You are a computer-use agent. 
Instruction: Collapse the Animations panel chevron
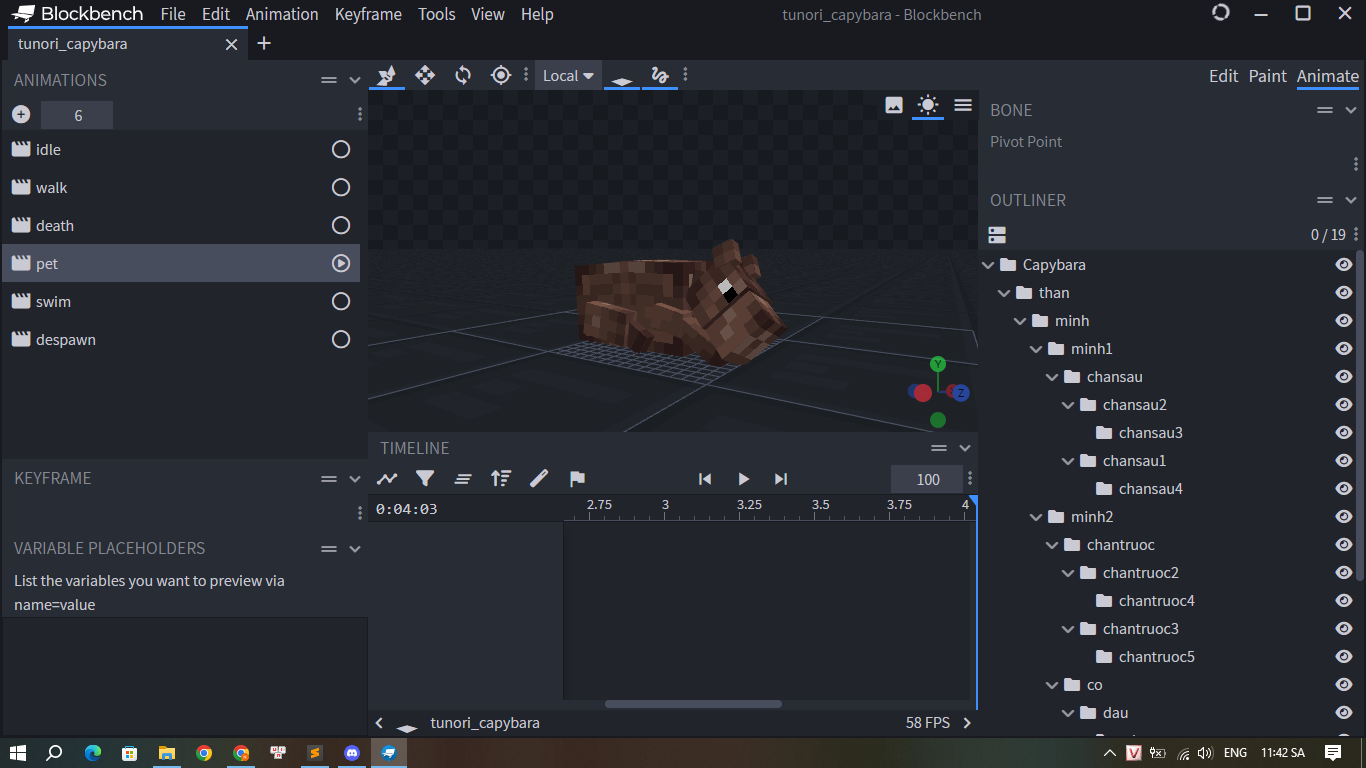pyautogui.click(x=354, y=80)
